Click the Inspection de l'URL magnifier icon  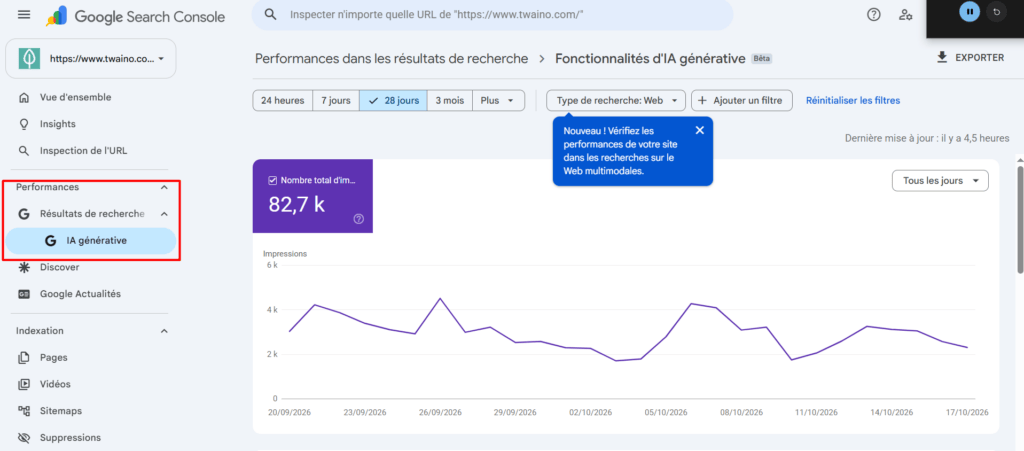click(x=24, y=151)
